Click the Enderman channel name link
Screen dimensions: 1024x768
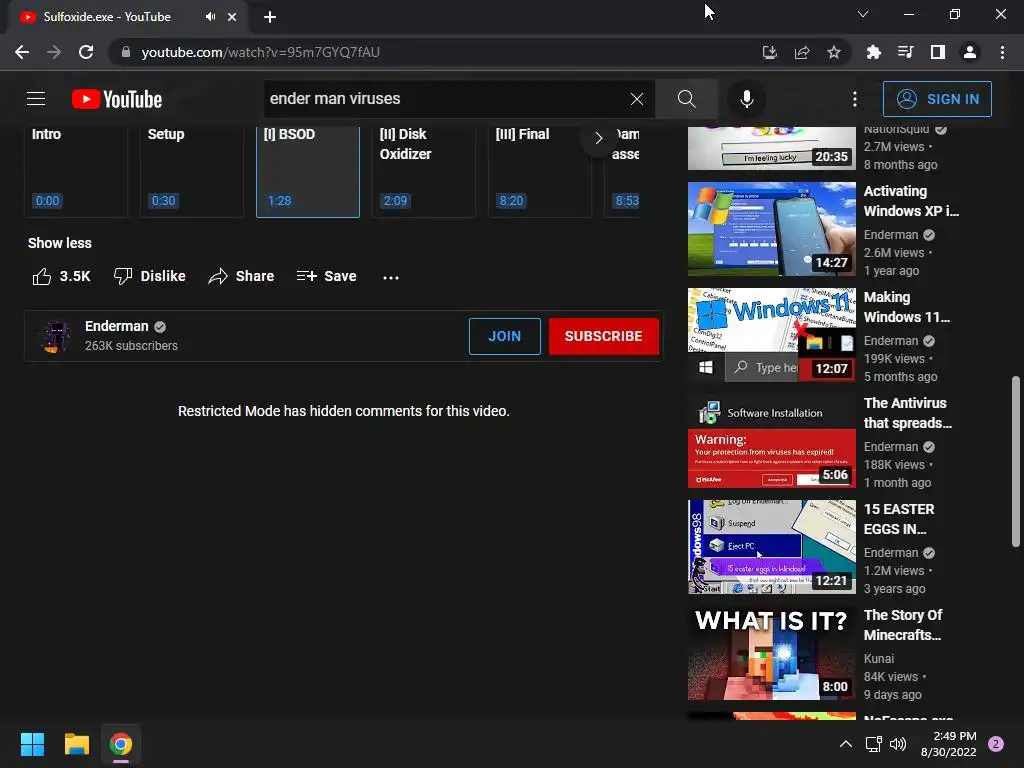coord(116,326)
